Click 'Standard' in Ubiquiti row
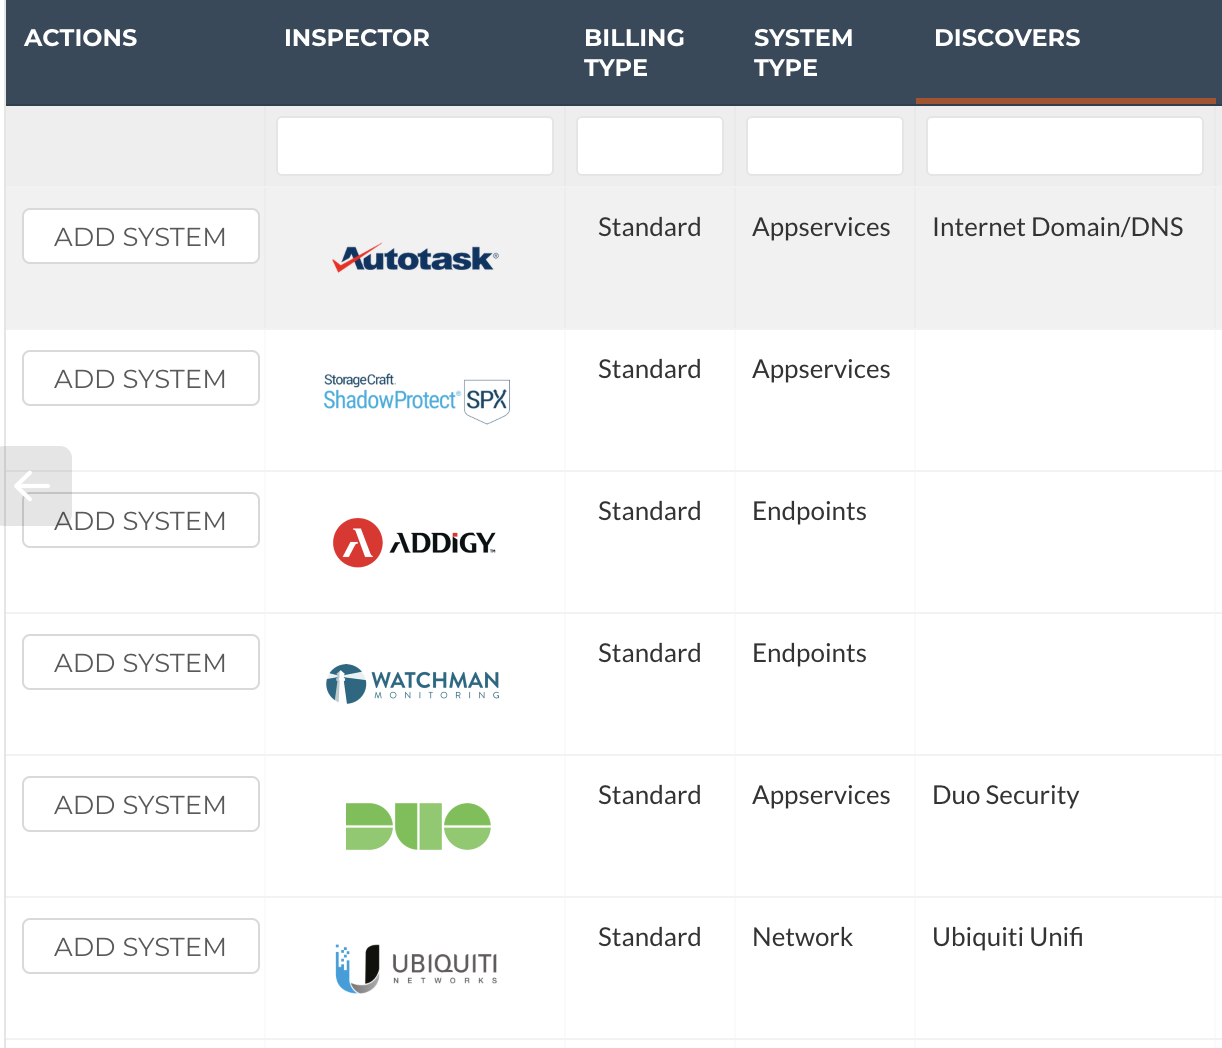The image size is (1222, 1048). pos(650,937)
